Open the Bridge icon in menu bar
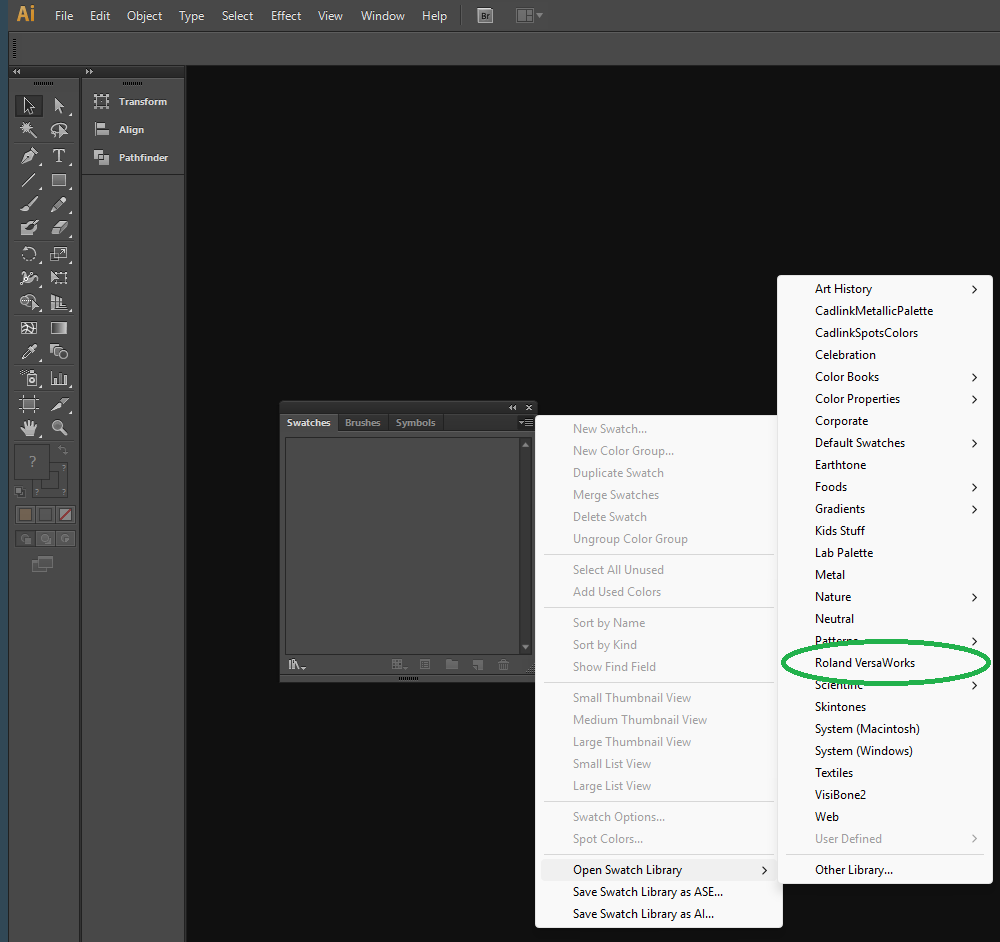1000x942 pixels. (485, 16)
